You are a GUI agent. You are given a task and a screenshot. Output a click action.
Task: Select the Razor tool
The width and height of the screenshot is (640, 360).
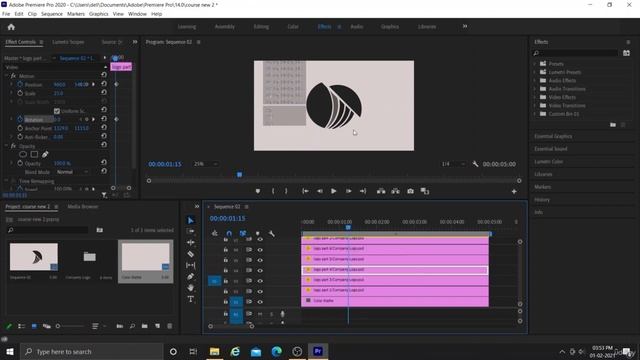[x=191, y=254]
